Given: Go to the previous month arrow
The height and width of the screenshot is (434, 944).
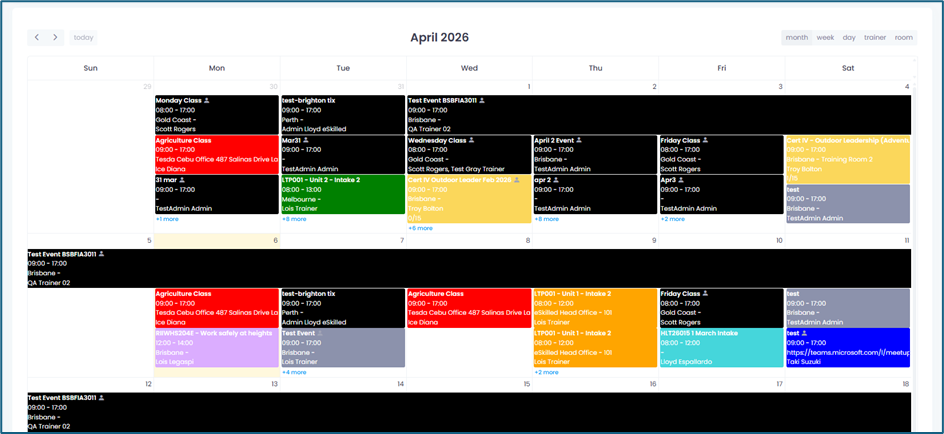Looking at the screenshot, I should click(37, 37).
